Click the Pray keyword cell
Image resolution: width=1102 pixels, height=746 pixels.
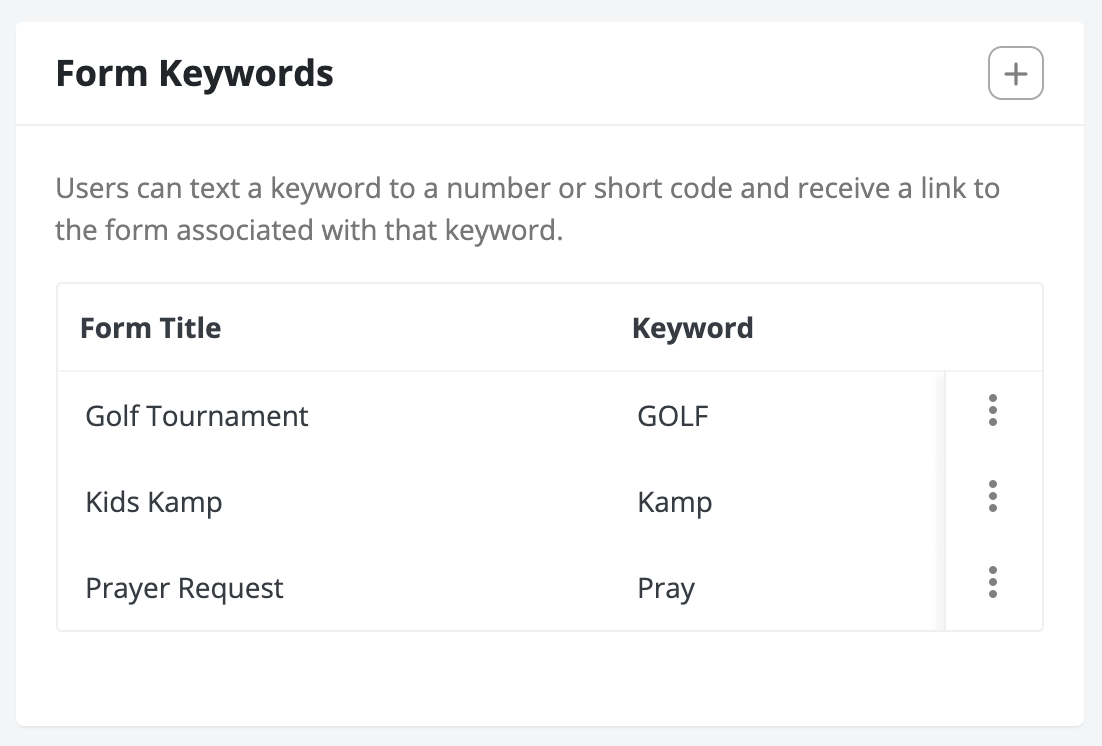[666, 588]
